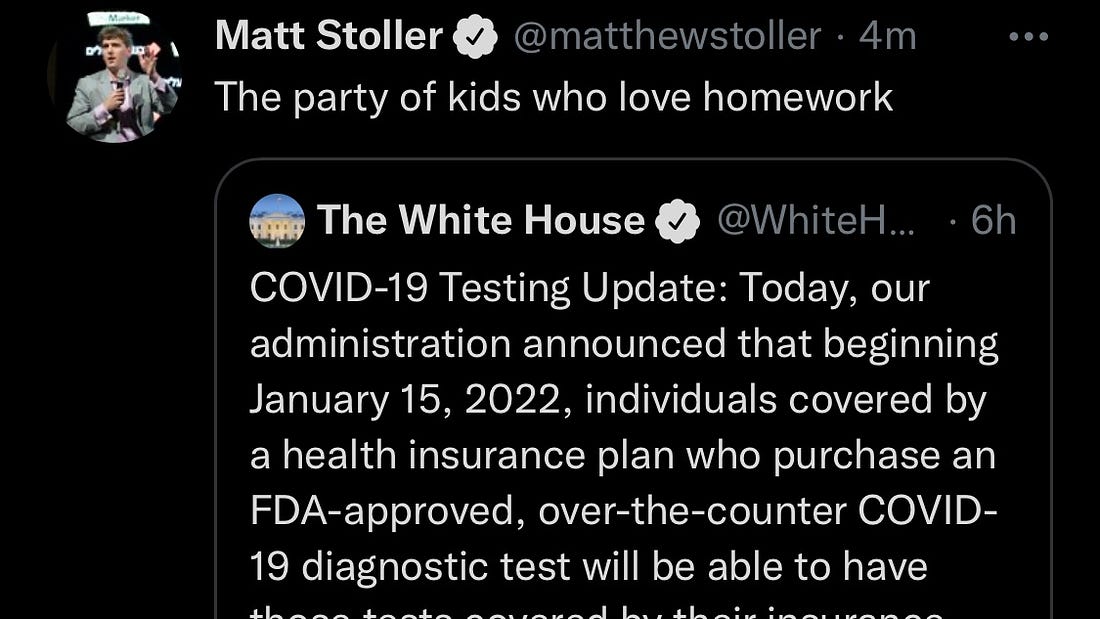Click the 6h quoted tweet timestamp
The width and height of the screenshot is (1100, 619).
coord(993,221)
